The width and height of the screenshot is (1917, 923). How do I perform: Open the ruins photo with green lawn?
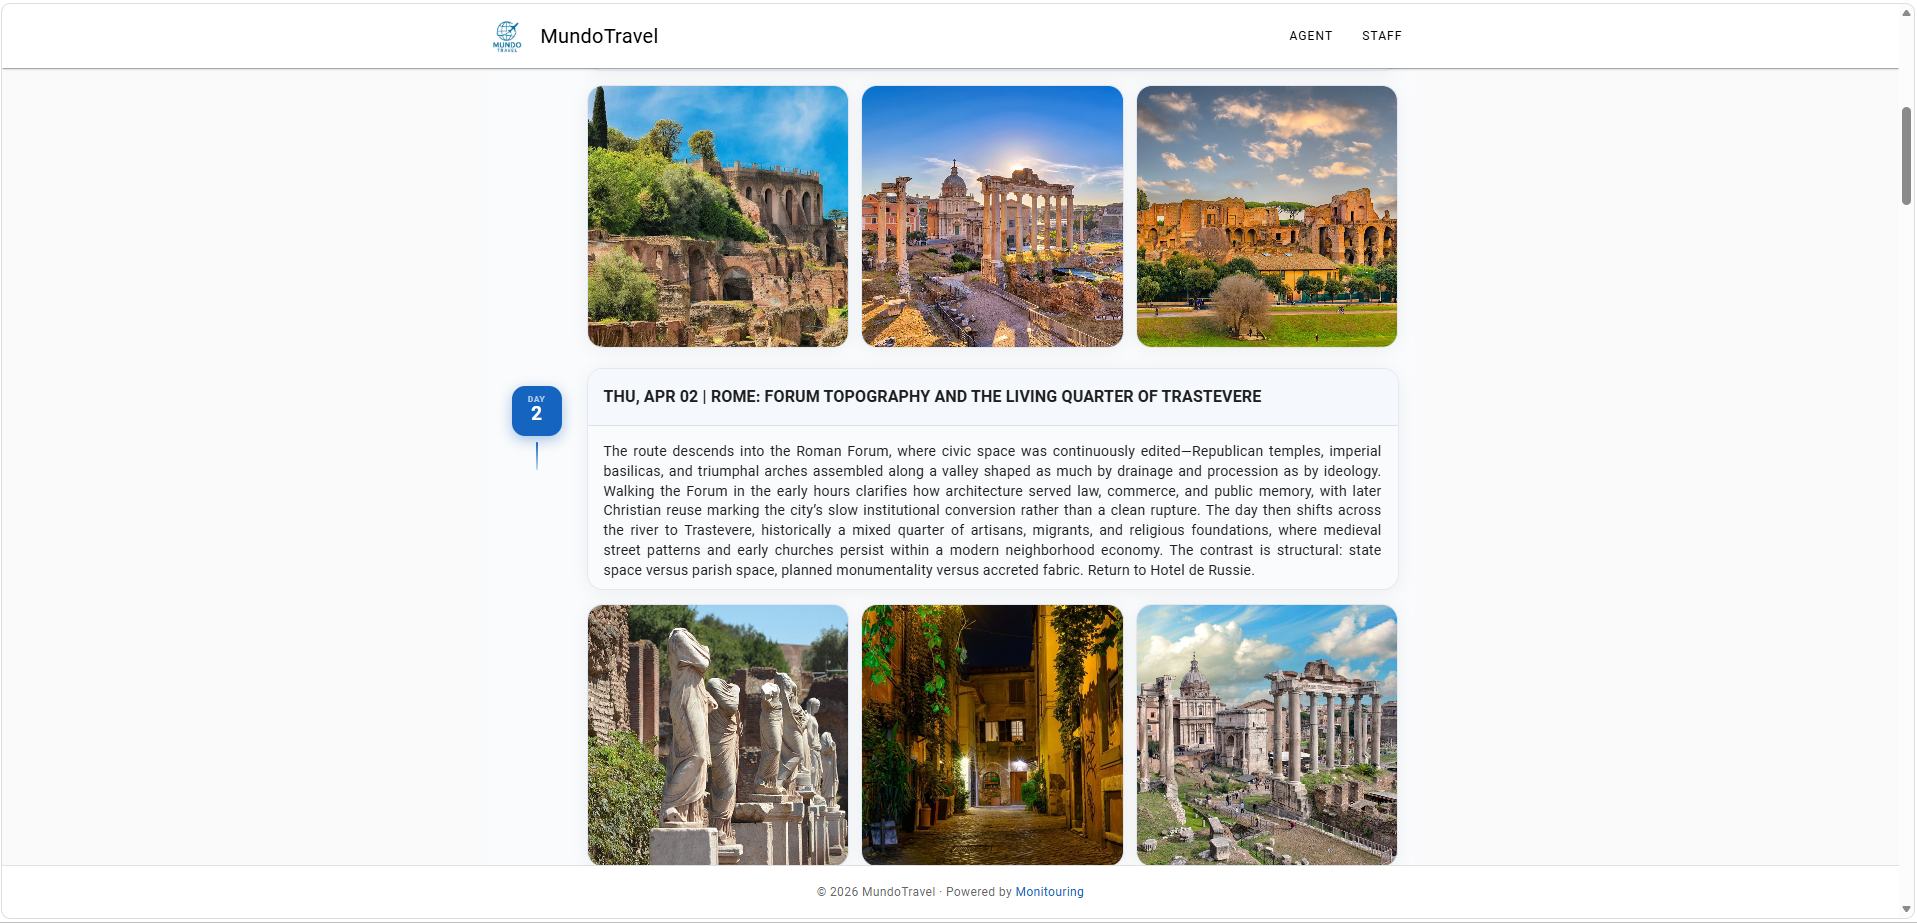pyautogui.click(x=1266, y=216)
